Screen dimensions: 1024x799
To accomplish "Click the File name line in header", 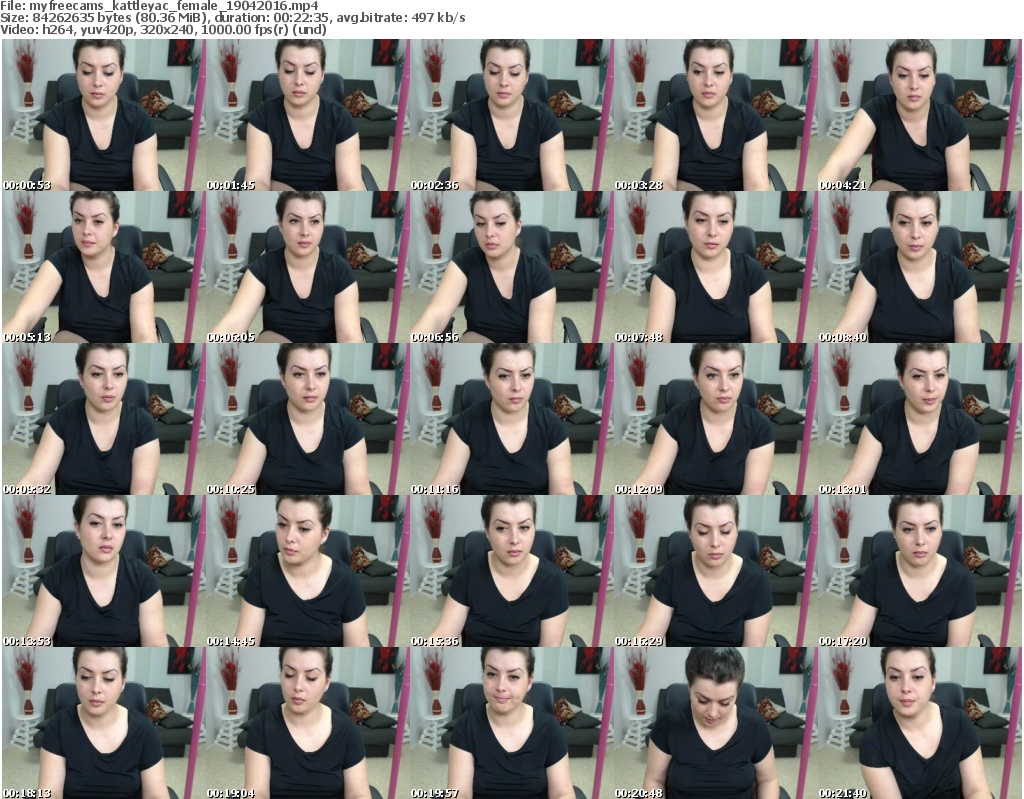I will [x=159, y=6].
